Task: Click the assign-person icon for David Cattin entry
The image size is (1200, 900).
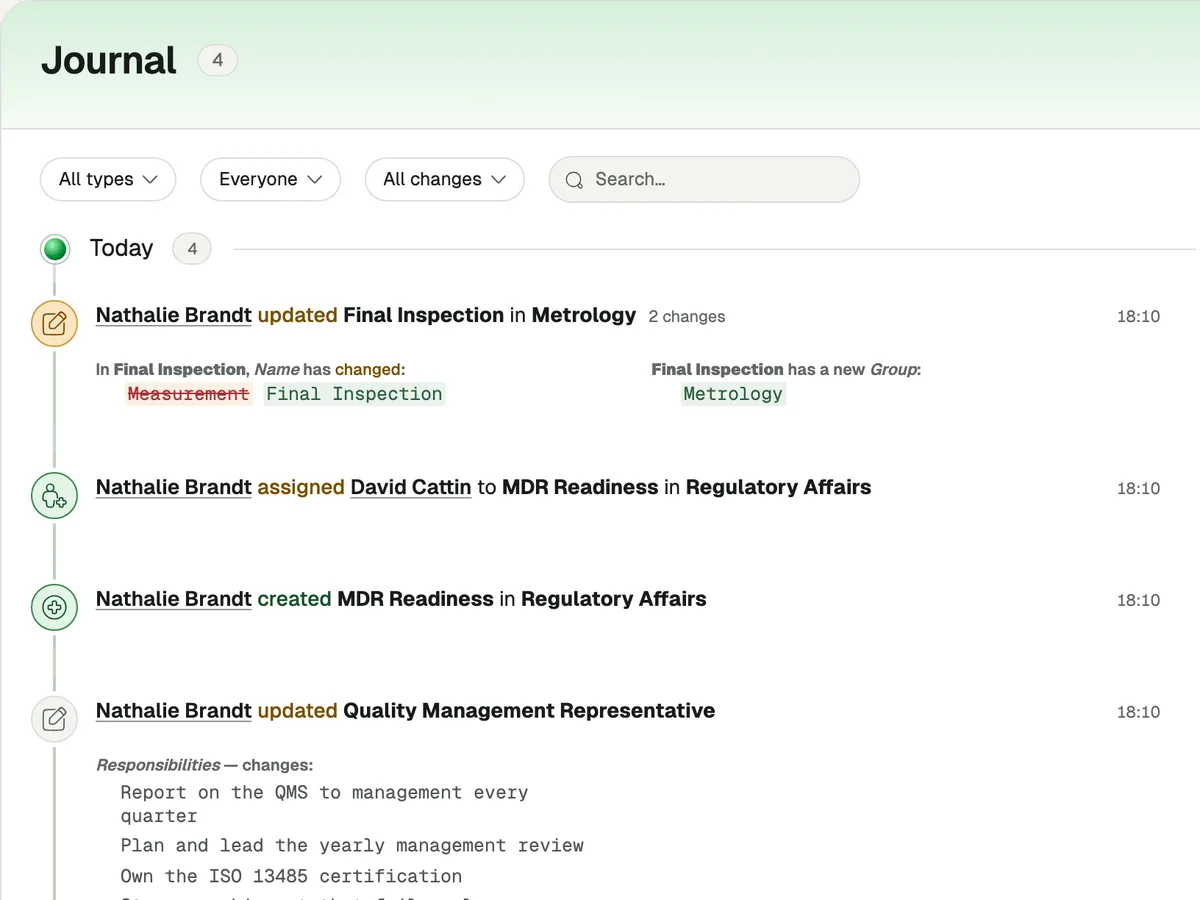Action: (x=55, y=495)
